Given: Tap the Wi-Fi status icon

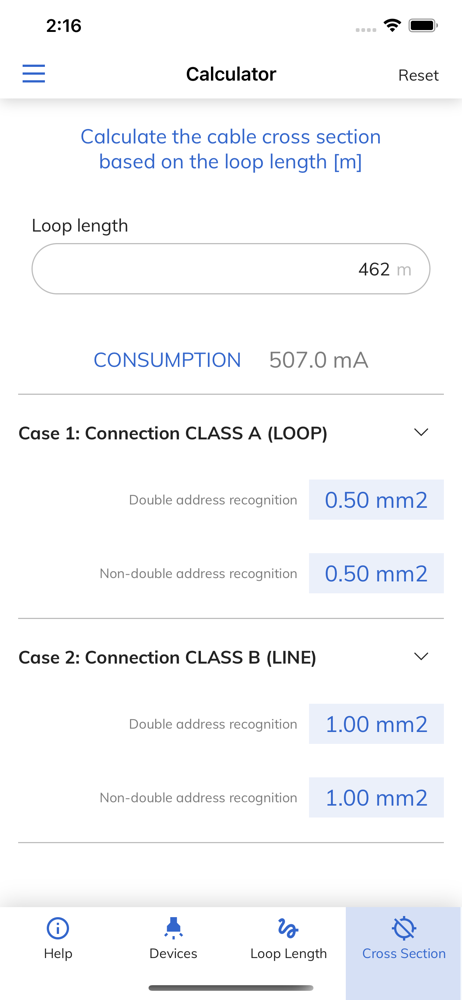Looking at the screenshot, I should tap(391, 26).
